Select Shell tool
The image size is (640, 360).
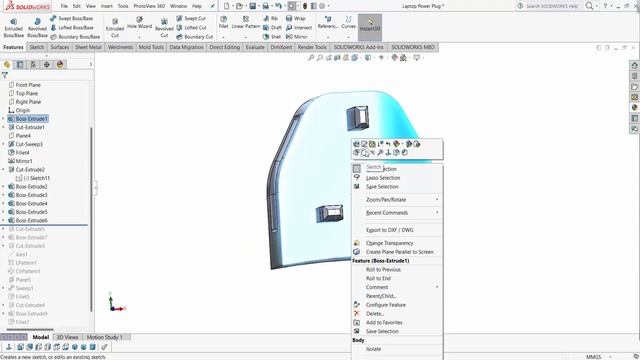click(272, 36)
